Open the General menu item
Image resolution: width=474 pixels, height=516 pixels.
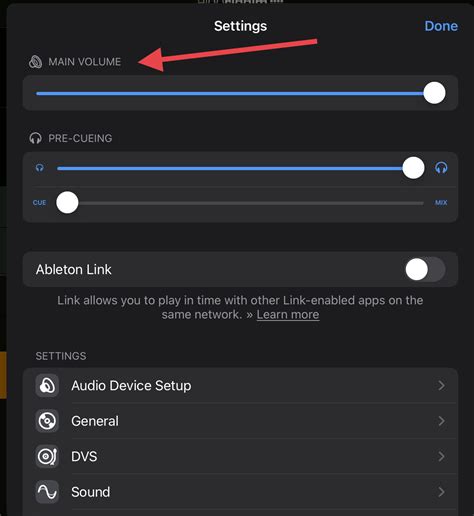click(240, 421)
